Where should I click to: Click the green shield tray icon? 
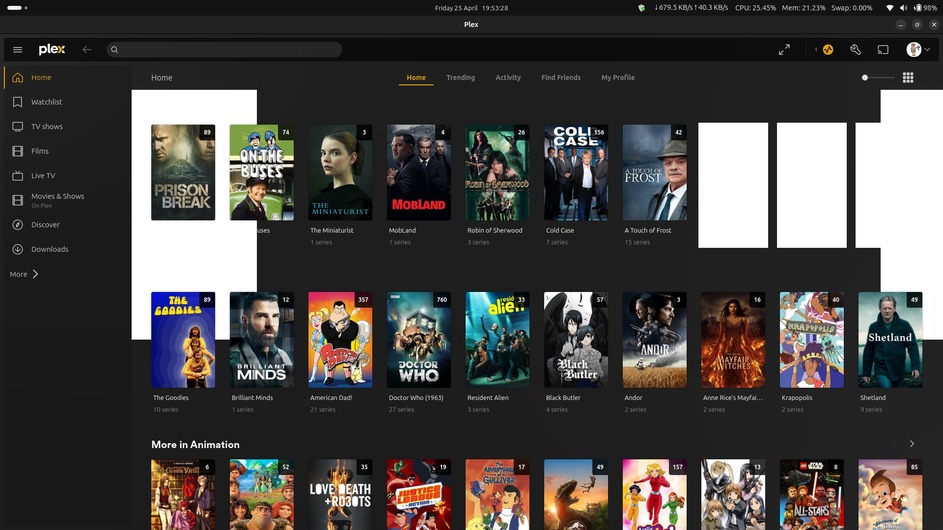point(642,8)
